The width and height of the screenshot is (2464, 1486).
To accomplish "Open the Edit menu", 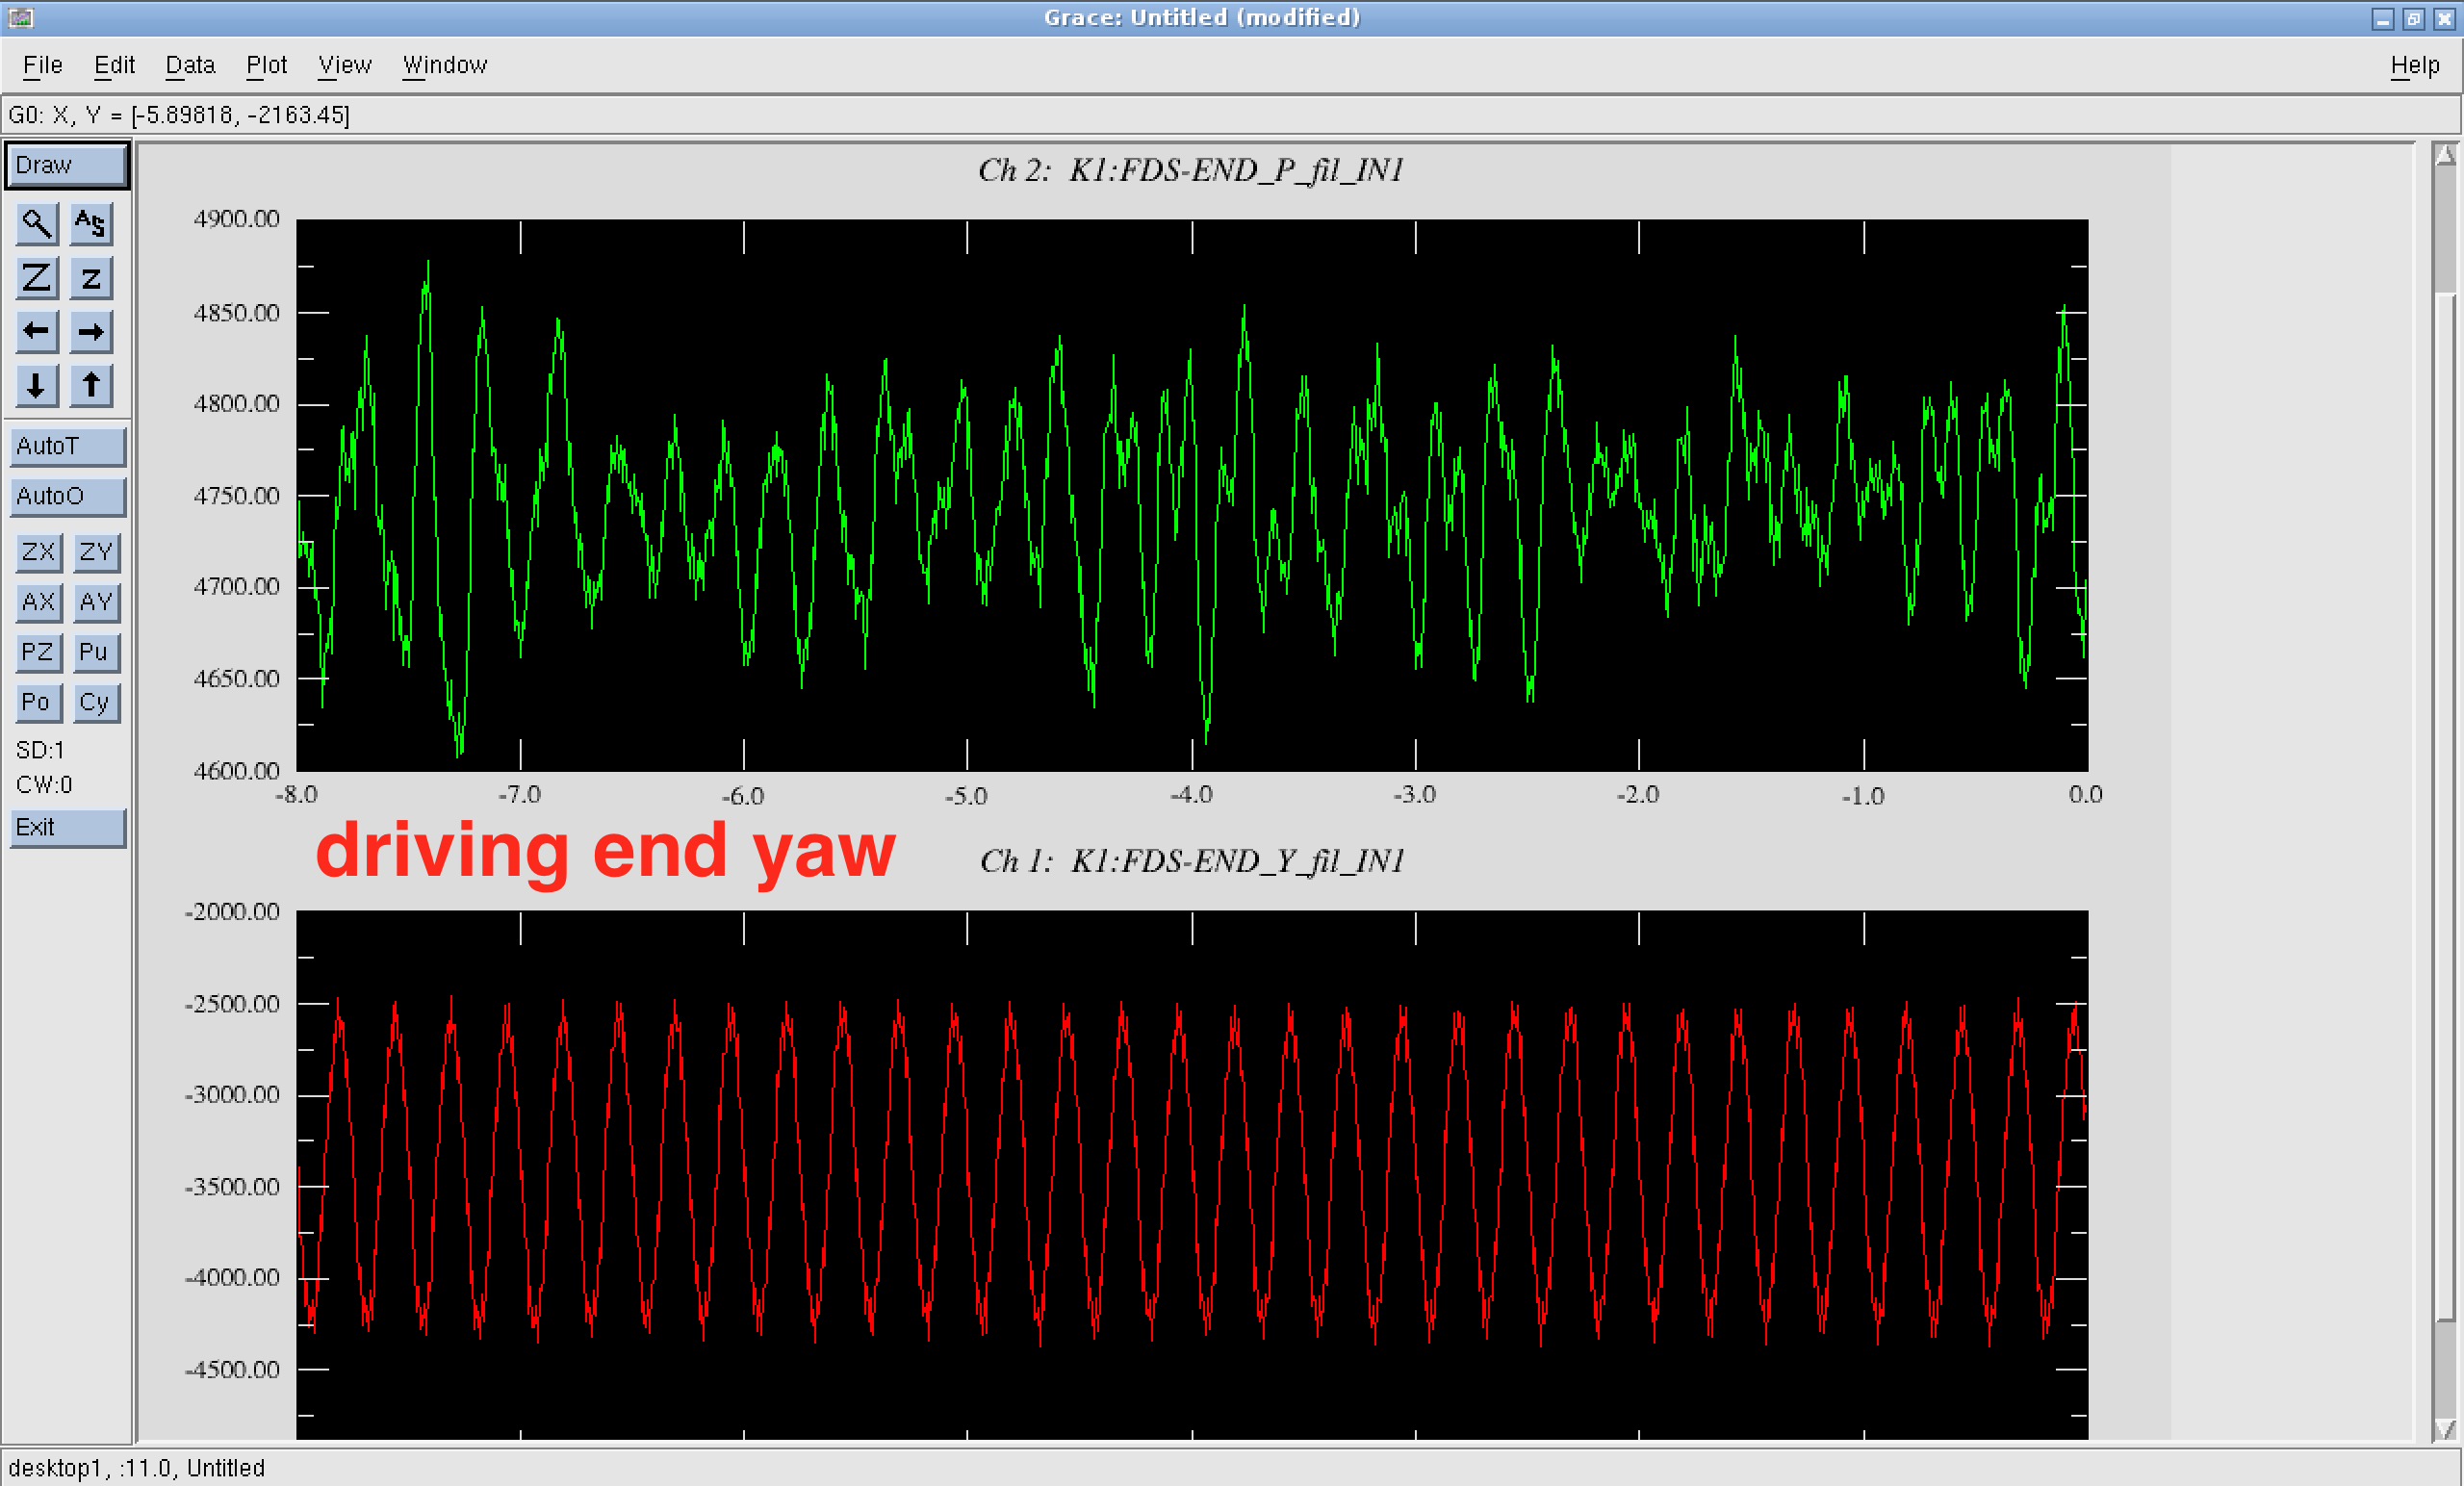I will (114, 65).
